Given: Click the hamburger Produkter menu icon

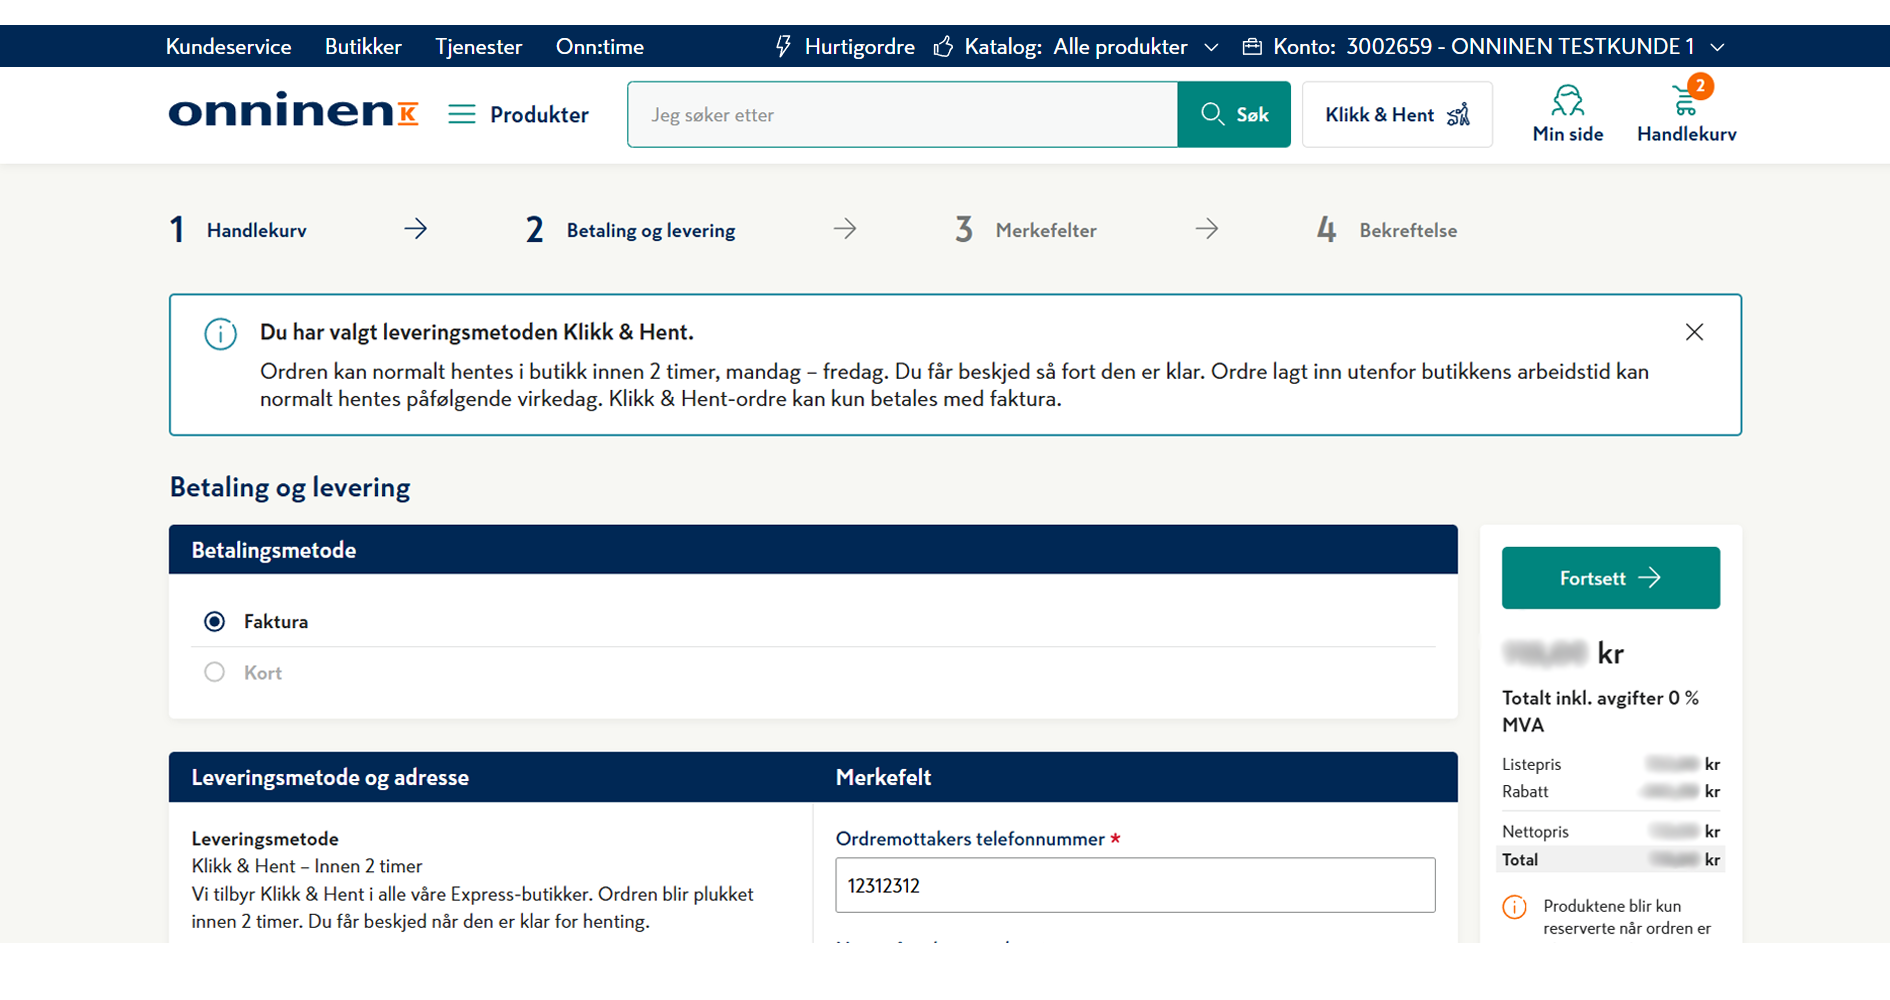Looking at the screenshot, I should coord(461,114).
